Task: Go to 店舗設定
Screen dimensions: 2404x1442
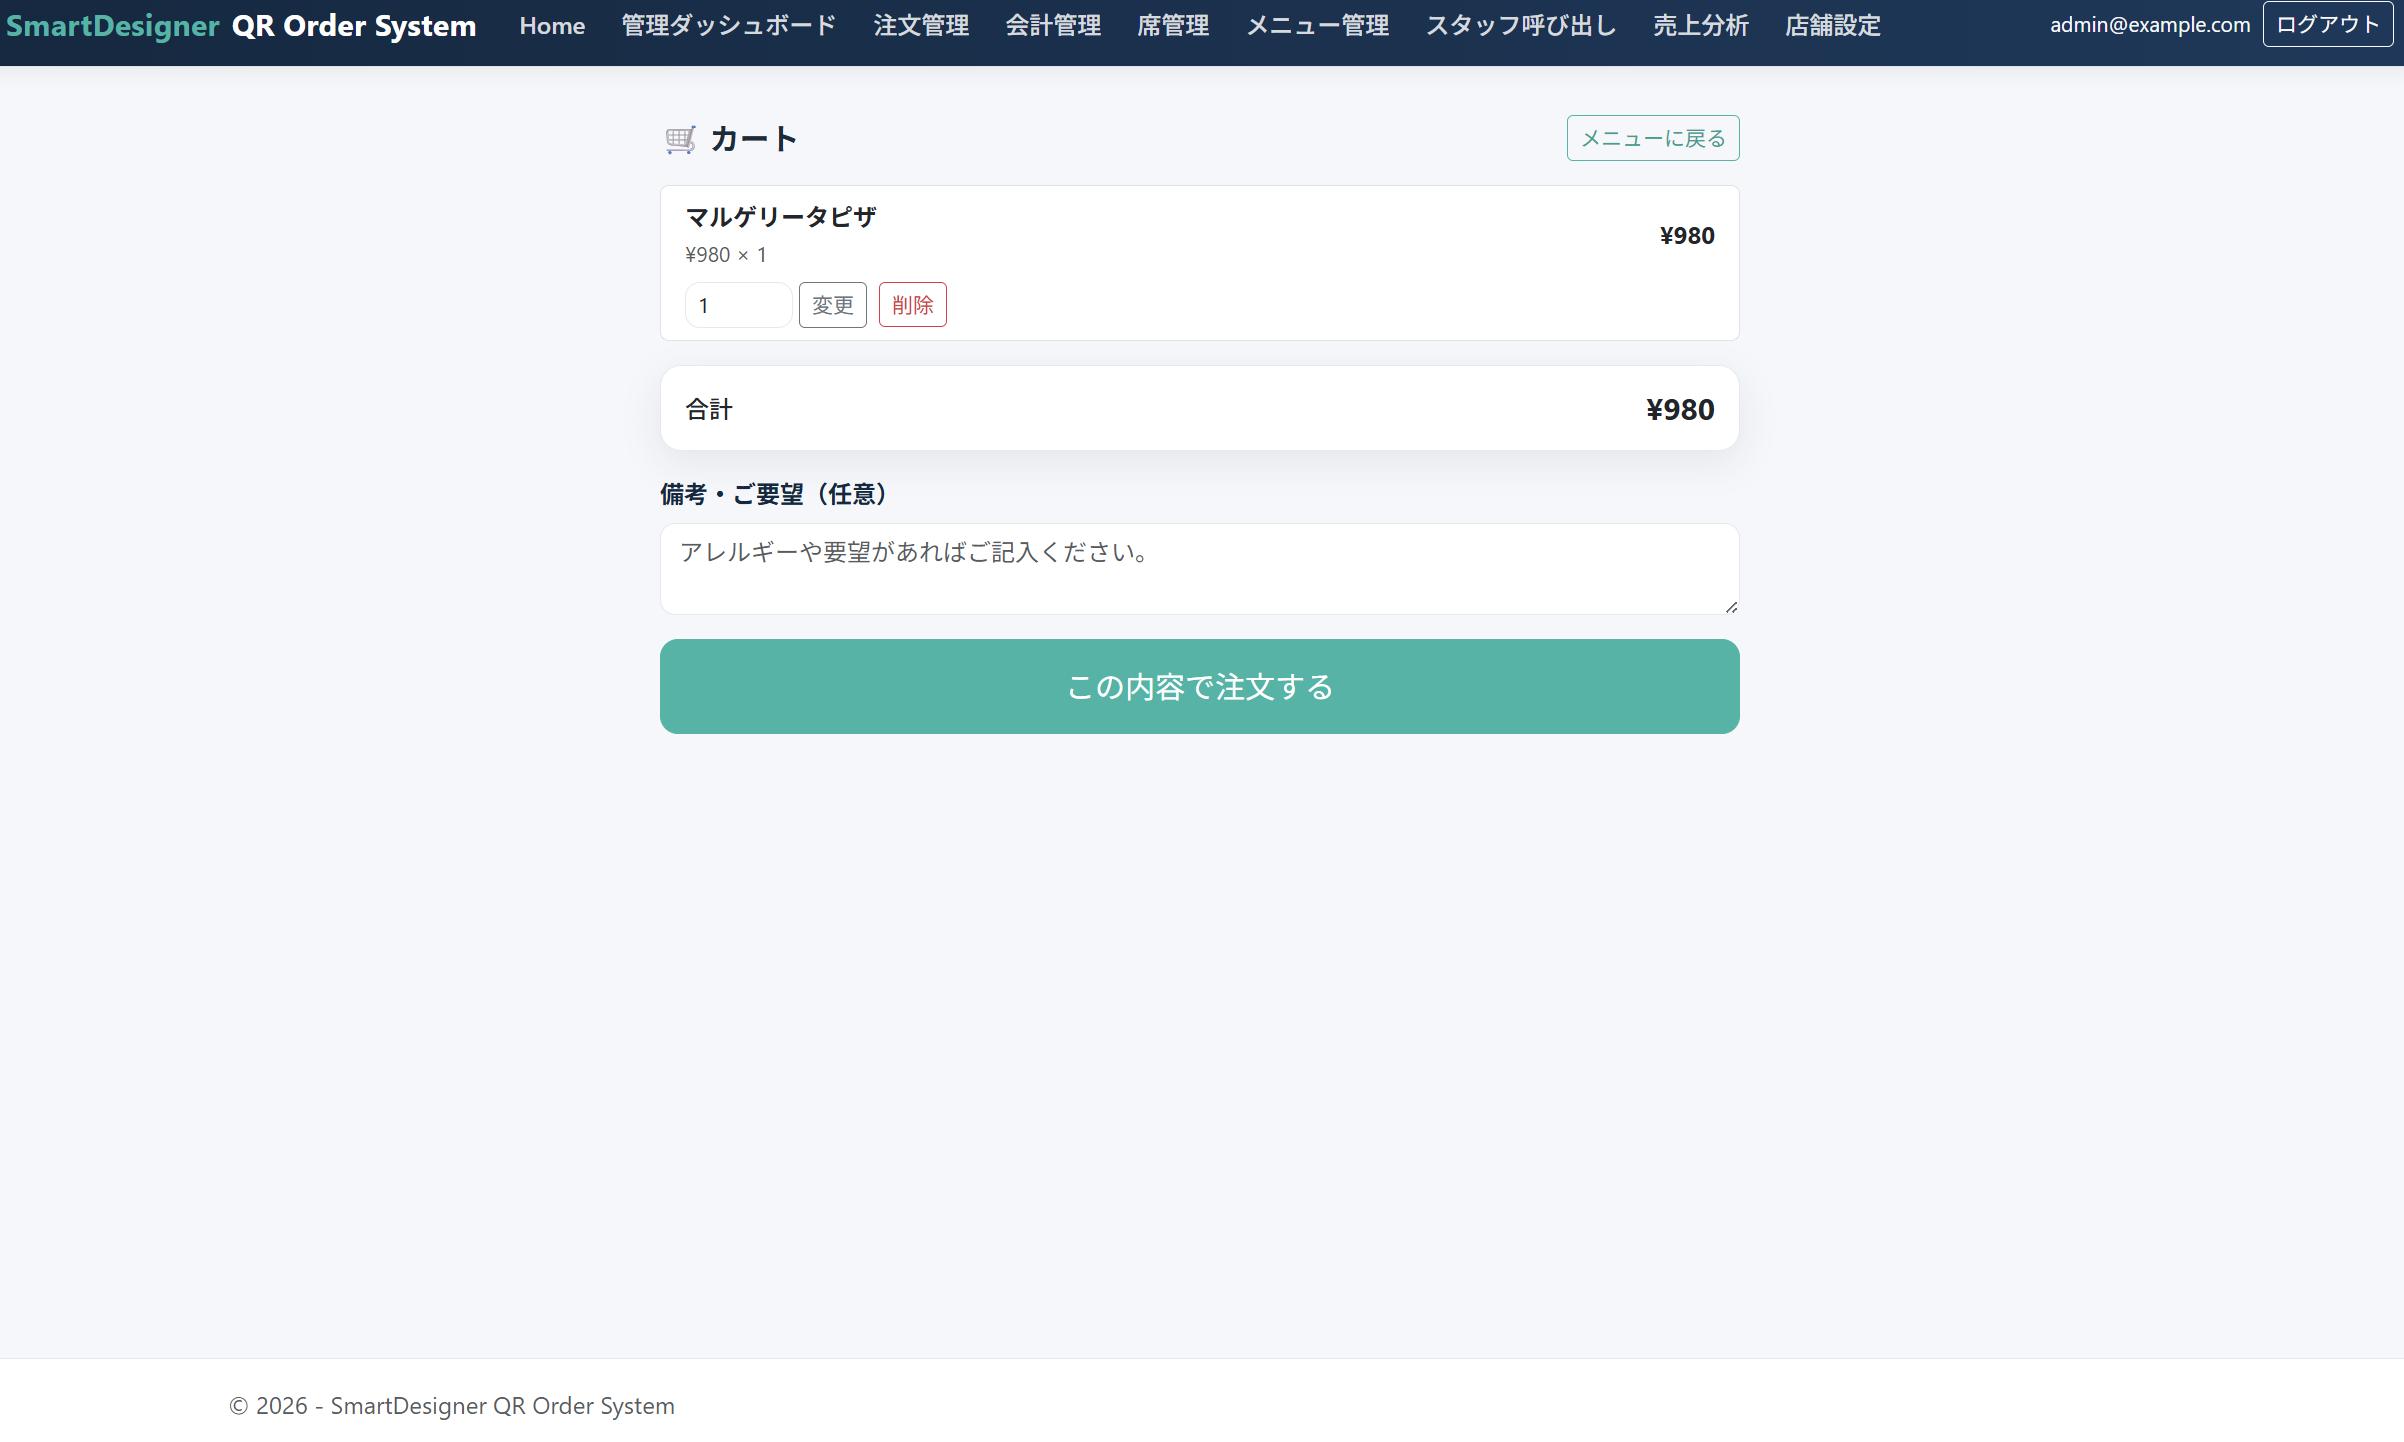Action: (1833, 25)
